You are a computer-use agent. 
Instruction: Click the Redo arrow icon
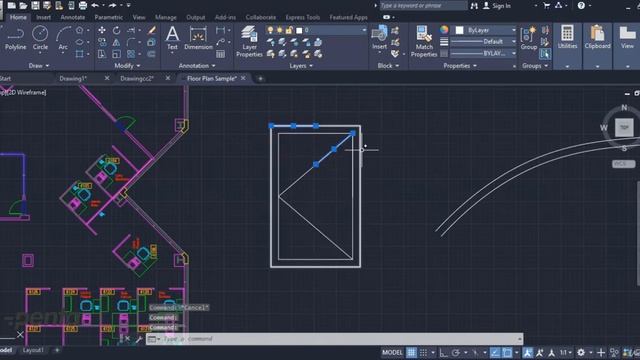click(x=112, y=5)
